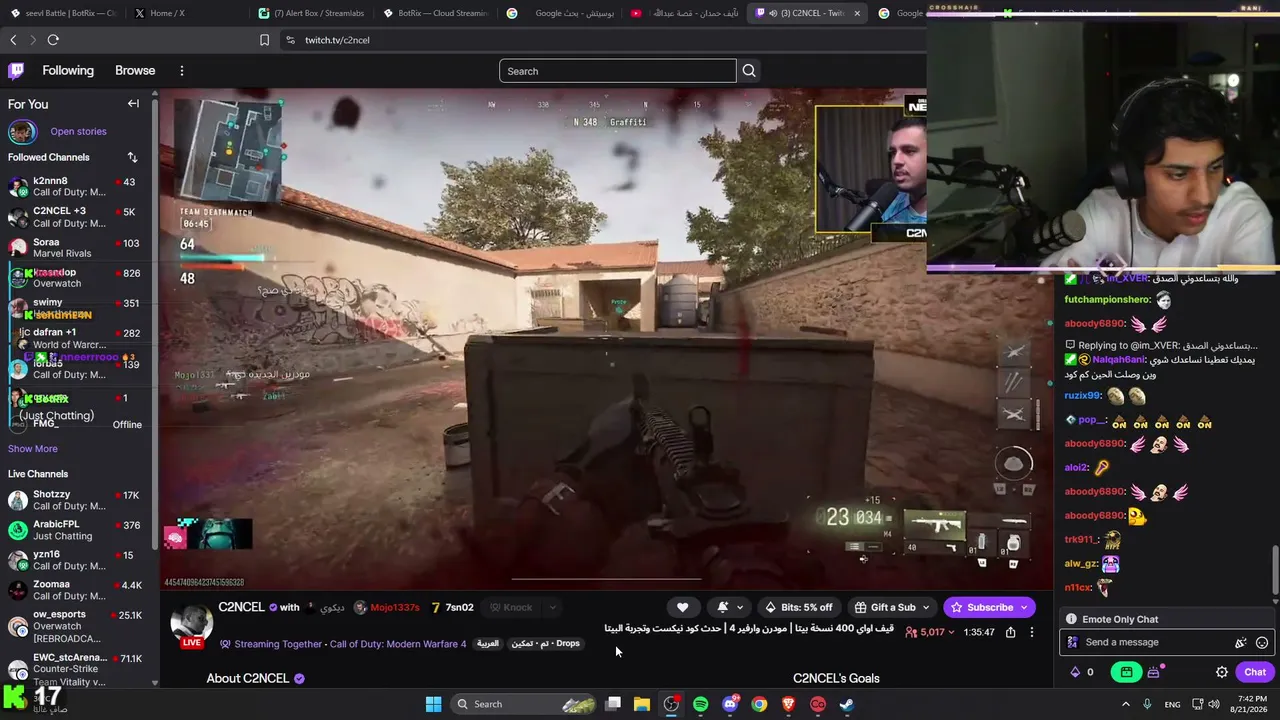Open Spotify from the taskbar

point(700,704)
